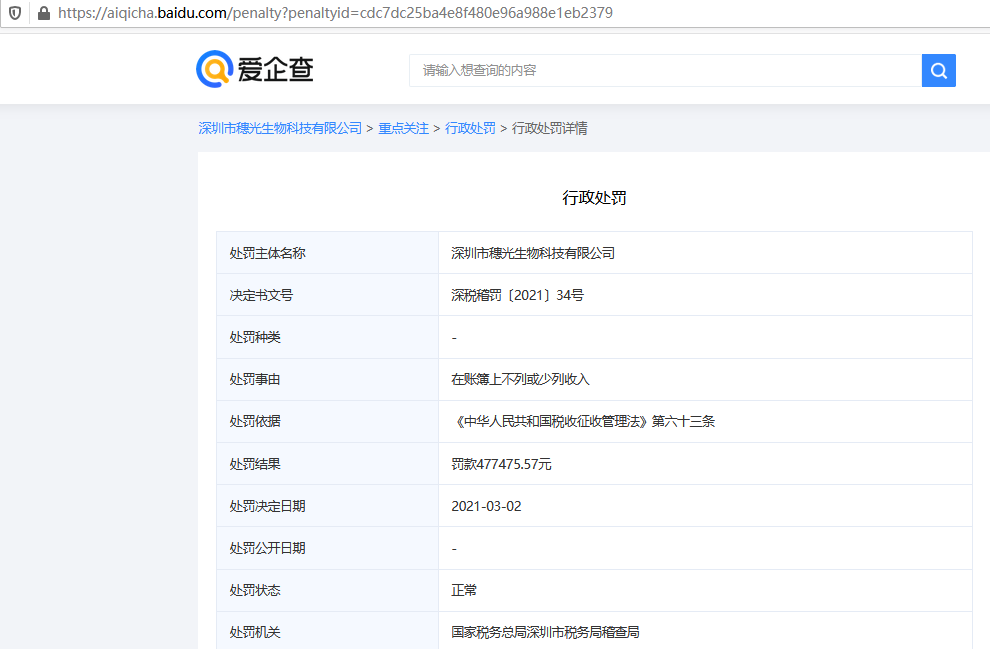This screenshot has height=649, width=990.
Task: Go to 重点关注 breadcrumb link
Action: pos(403,128)
